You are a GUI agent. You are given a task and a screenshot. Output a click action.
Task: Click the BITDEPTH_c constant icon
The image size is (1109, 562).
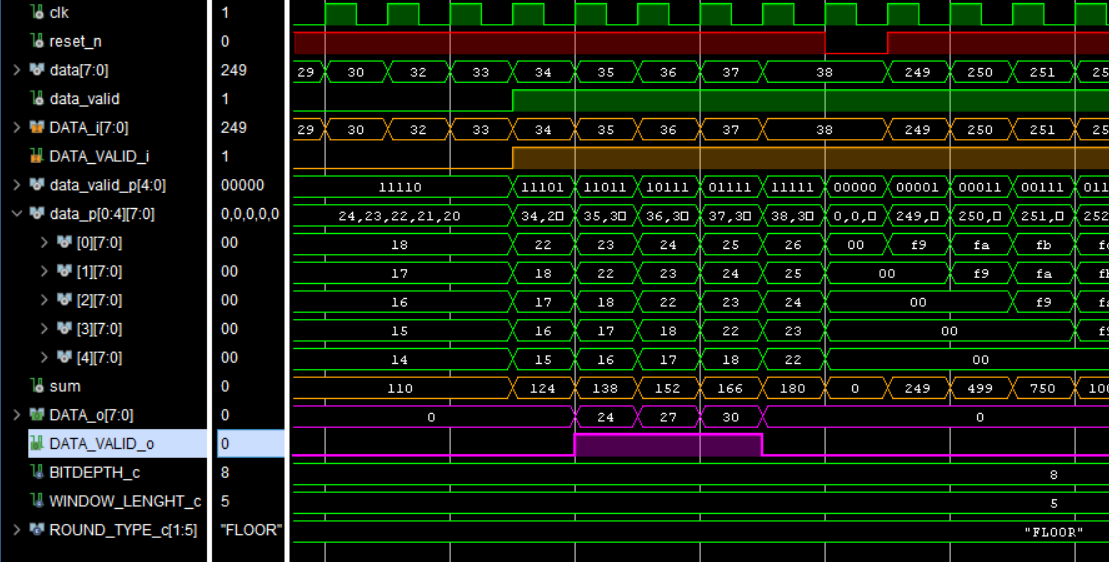pos(37,472)
